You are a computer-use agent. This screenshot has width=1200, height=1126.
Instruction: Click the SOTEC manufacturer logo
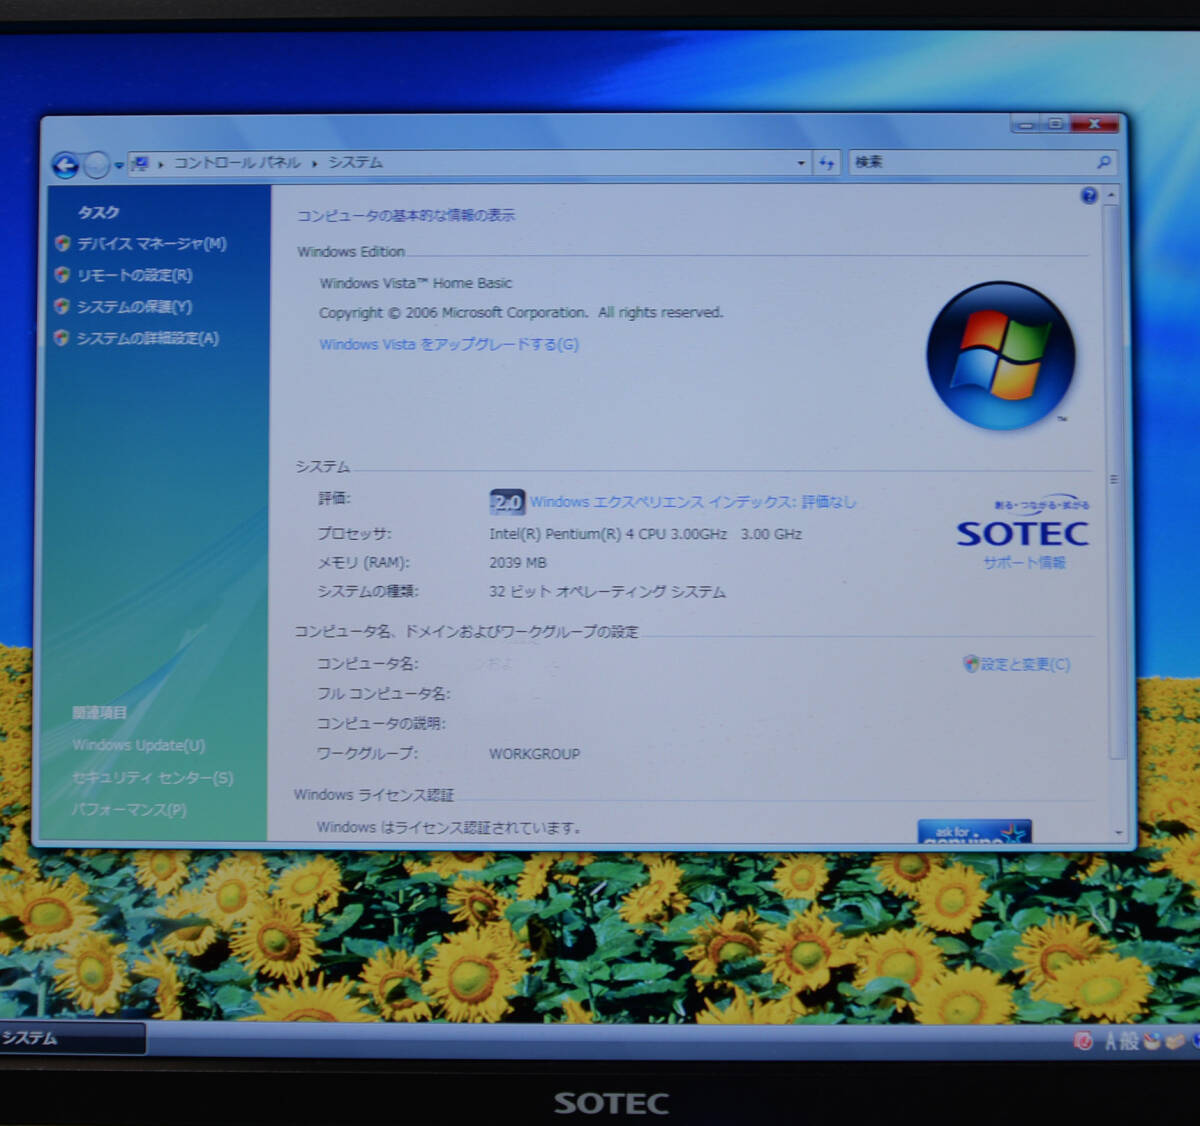coord(1023,534)
